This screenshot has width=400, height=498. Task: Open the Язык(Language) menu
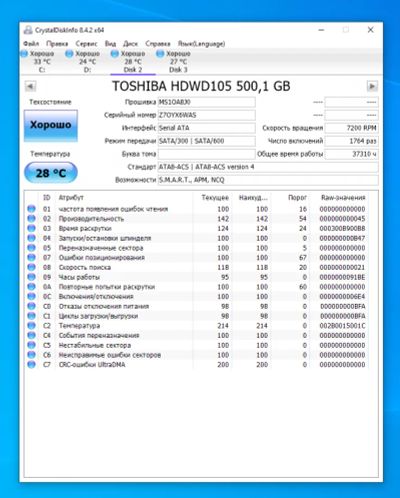(201, 44)
